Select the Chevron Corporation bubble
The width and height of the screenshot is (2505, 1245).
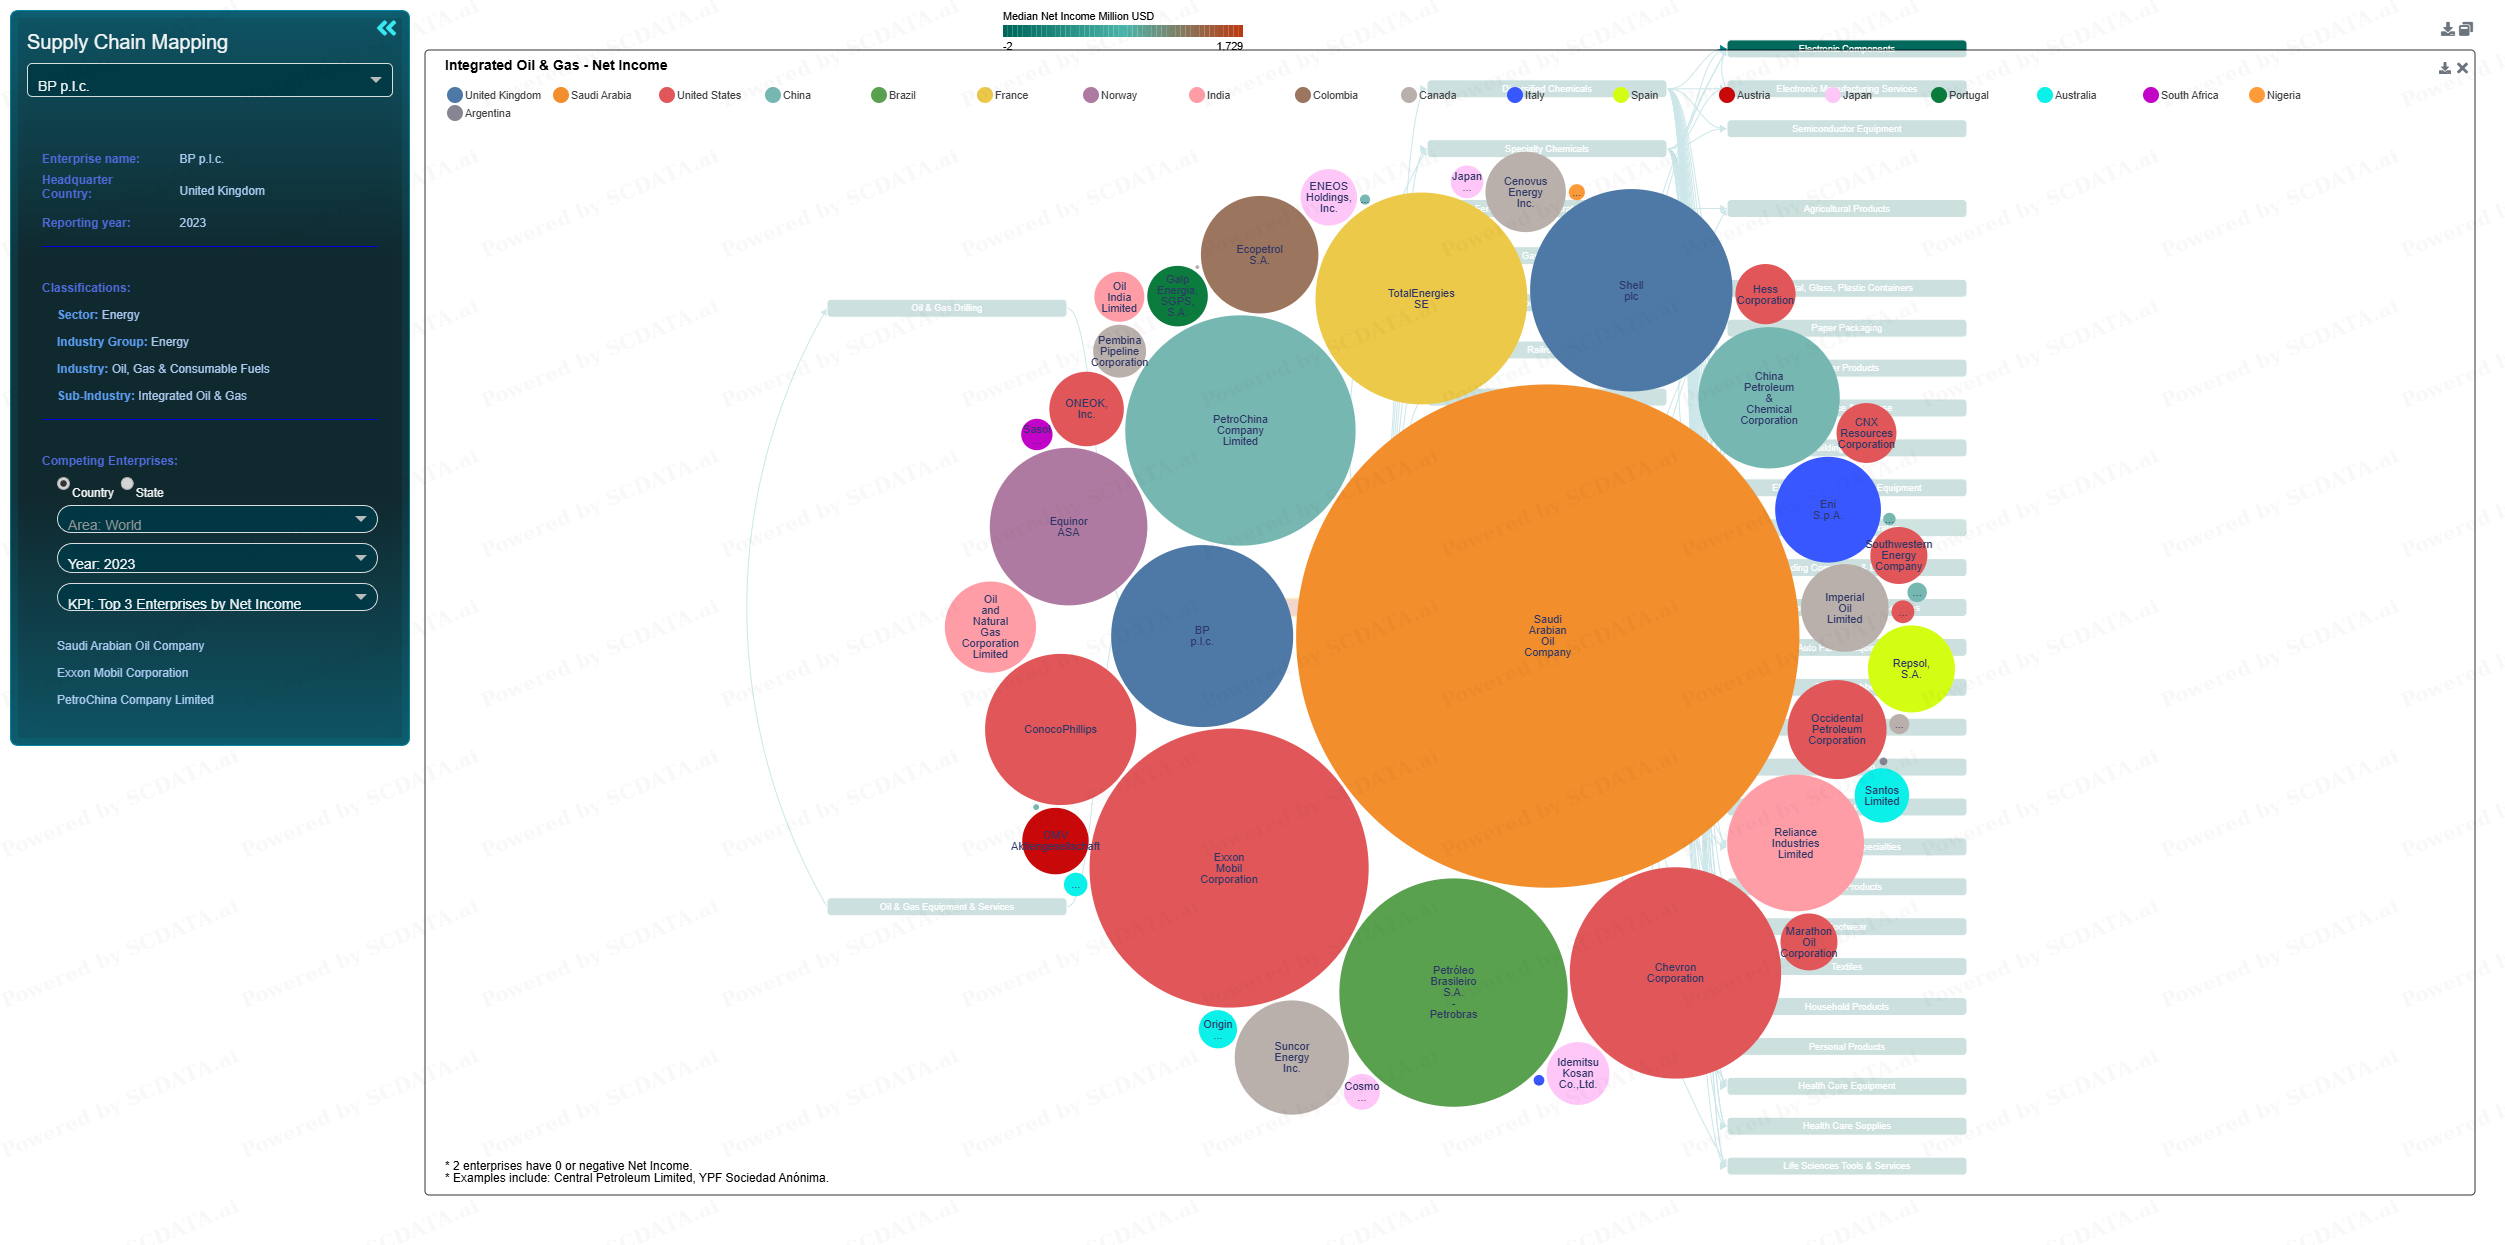(x=1675, y=973)
